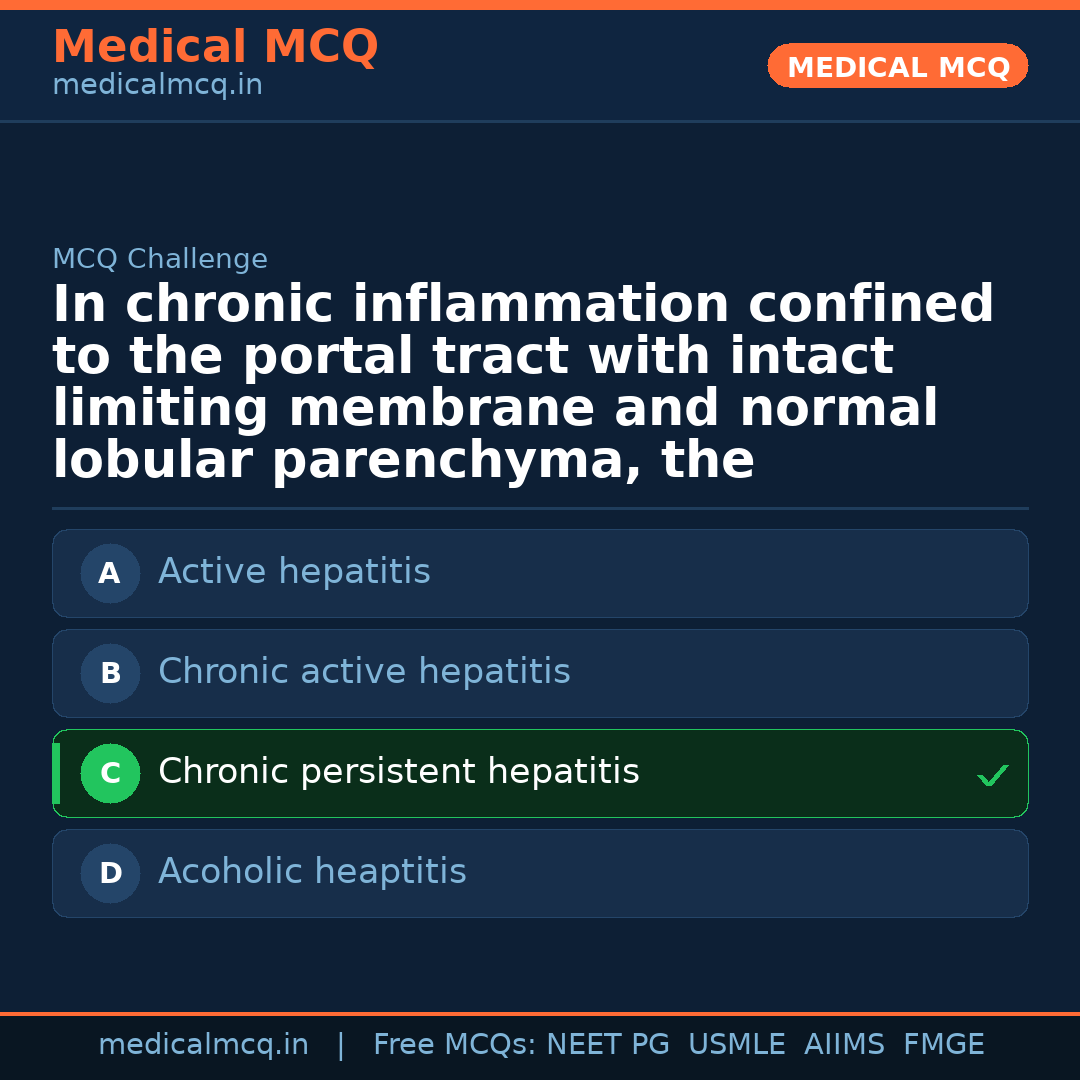Click the orange "Medical MCQ" header title

tap(215, 47)
